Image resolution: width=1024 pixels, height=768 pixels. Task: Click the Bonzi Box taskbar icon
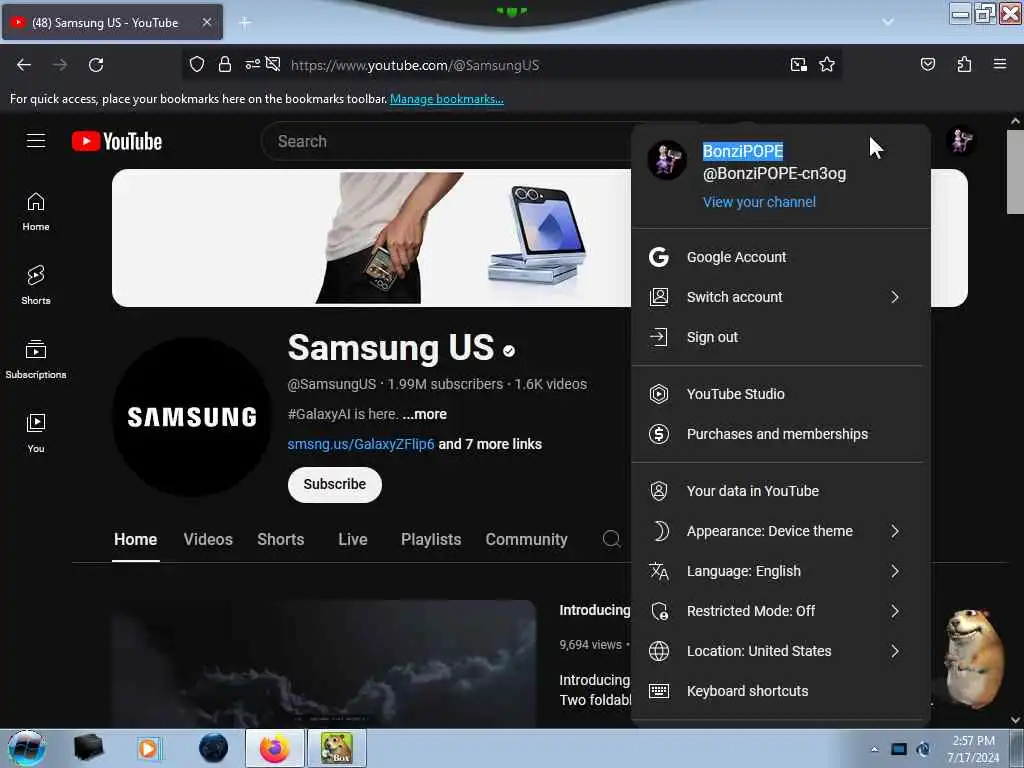pyautogui.click(x=337, y=748)
